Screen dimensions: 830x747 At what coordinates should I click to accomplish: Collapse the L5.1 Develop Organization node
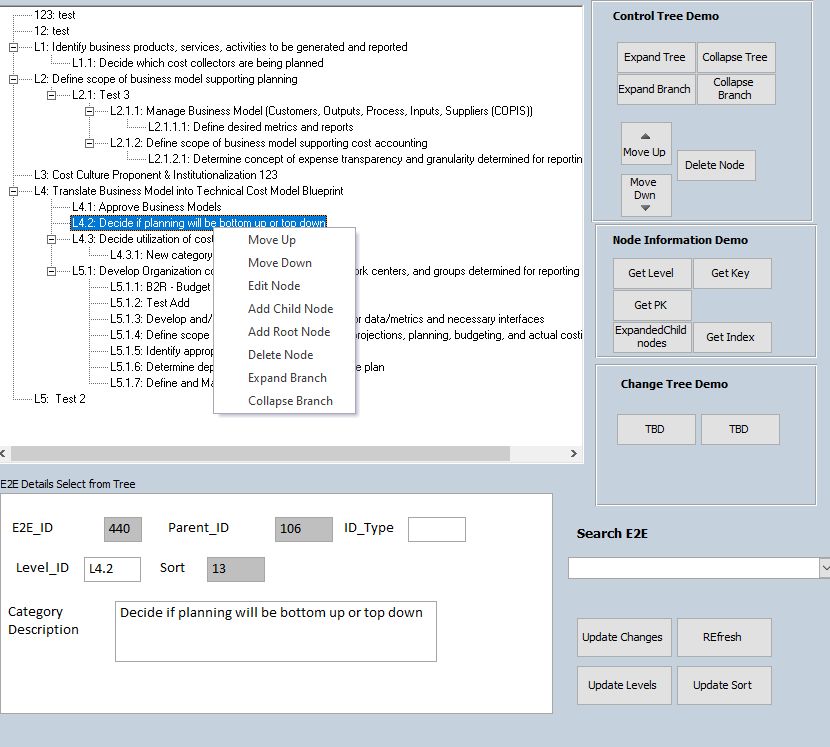51,271
